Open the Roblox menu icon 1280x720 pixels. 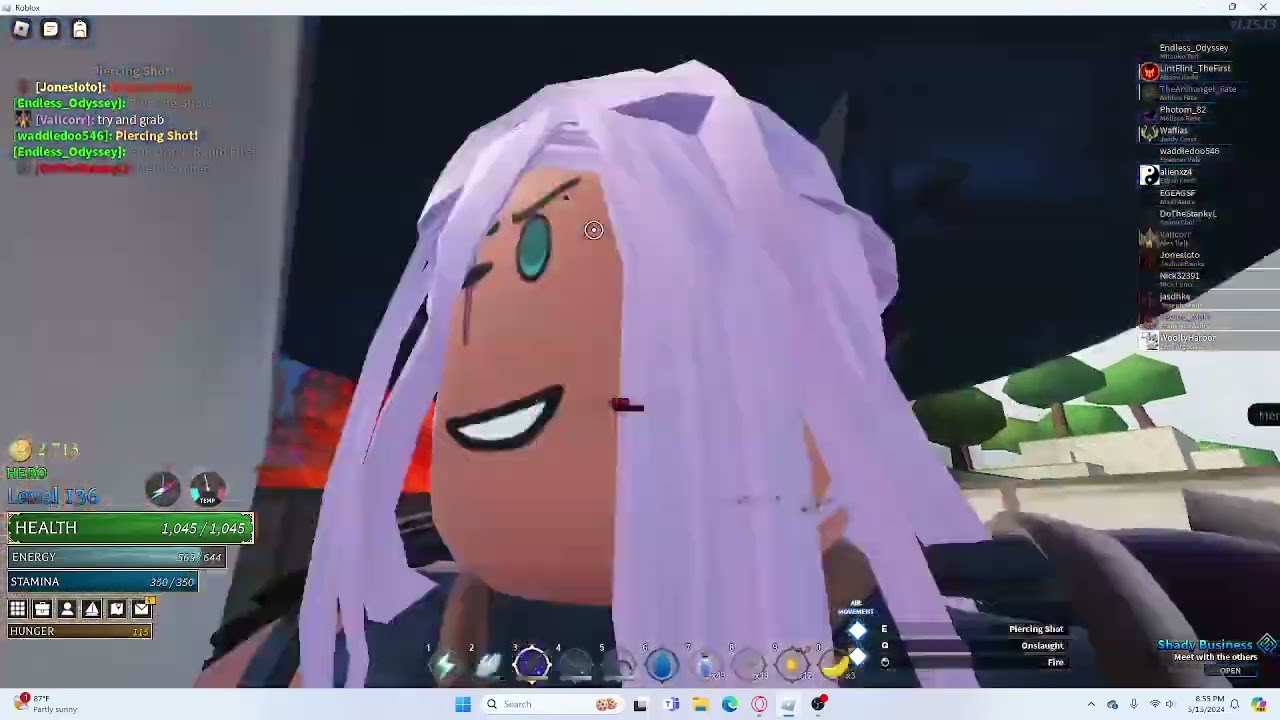(x=21, y=29)
